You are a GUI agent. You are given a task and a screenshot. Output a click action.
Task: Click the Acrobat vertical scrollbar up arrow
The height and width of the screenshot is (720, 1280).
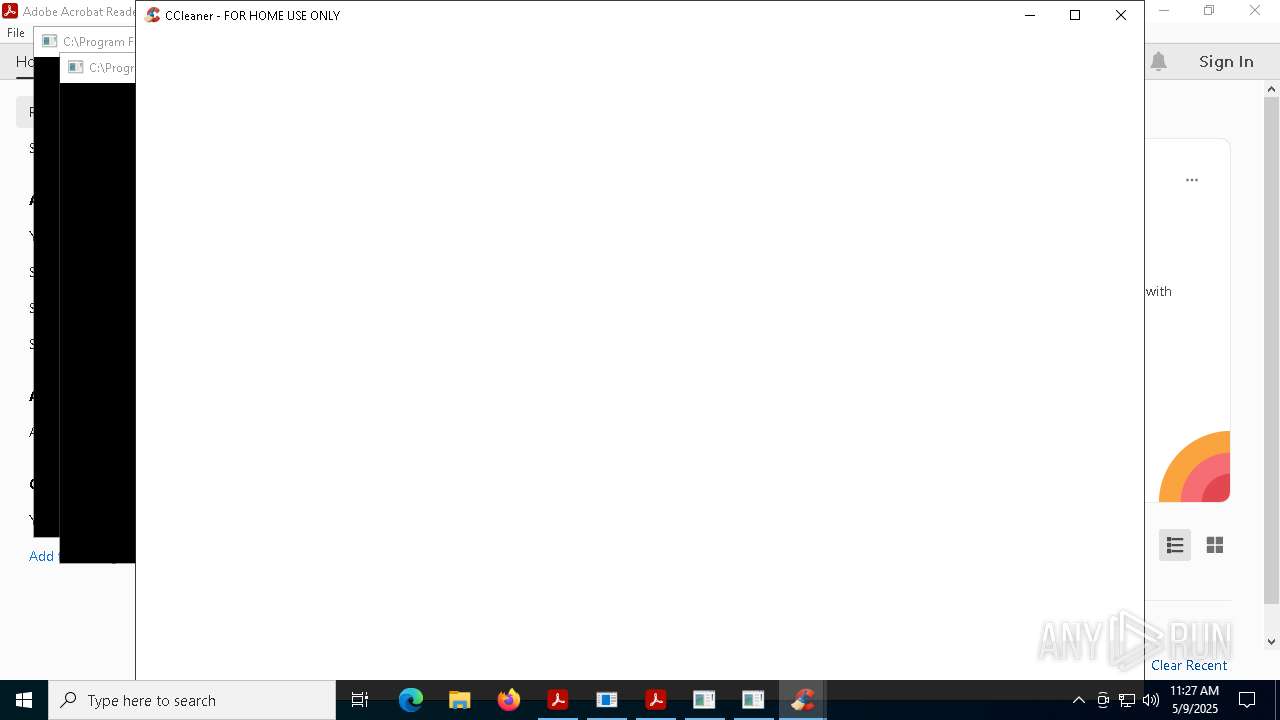[1271, 89]
